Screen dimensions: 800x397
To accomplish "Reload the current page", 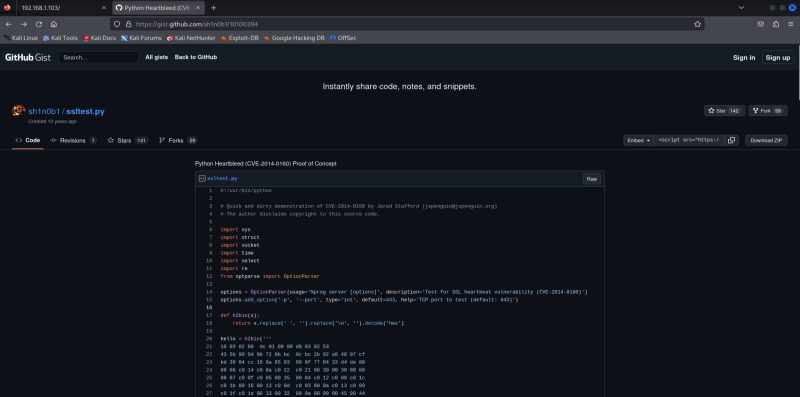I will pyautogui.click(x=39, y=24).
